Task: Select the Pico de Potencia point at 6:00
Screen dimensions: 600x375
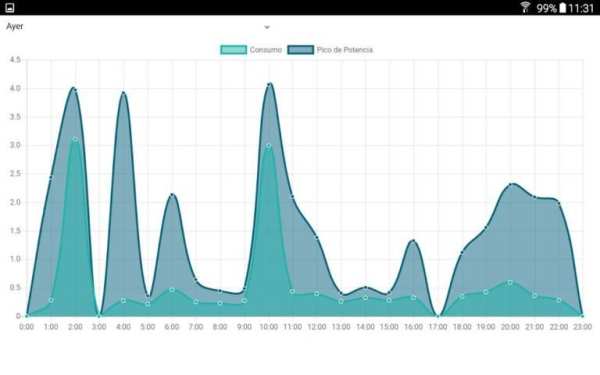Action: click(172, 195)
